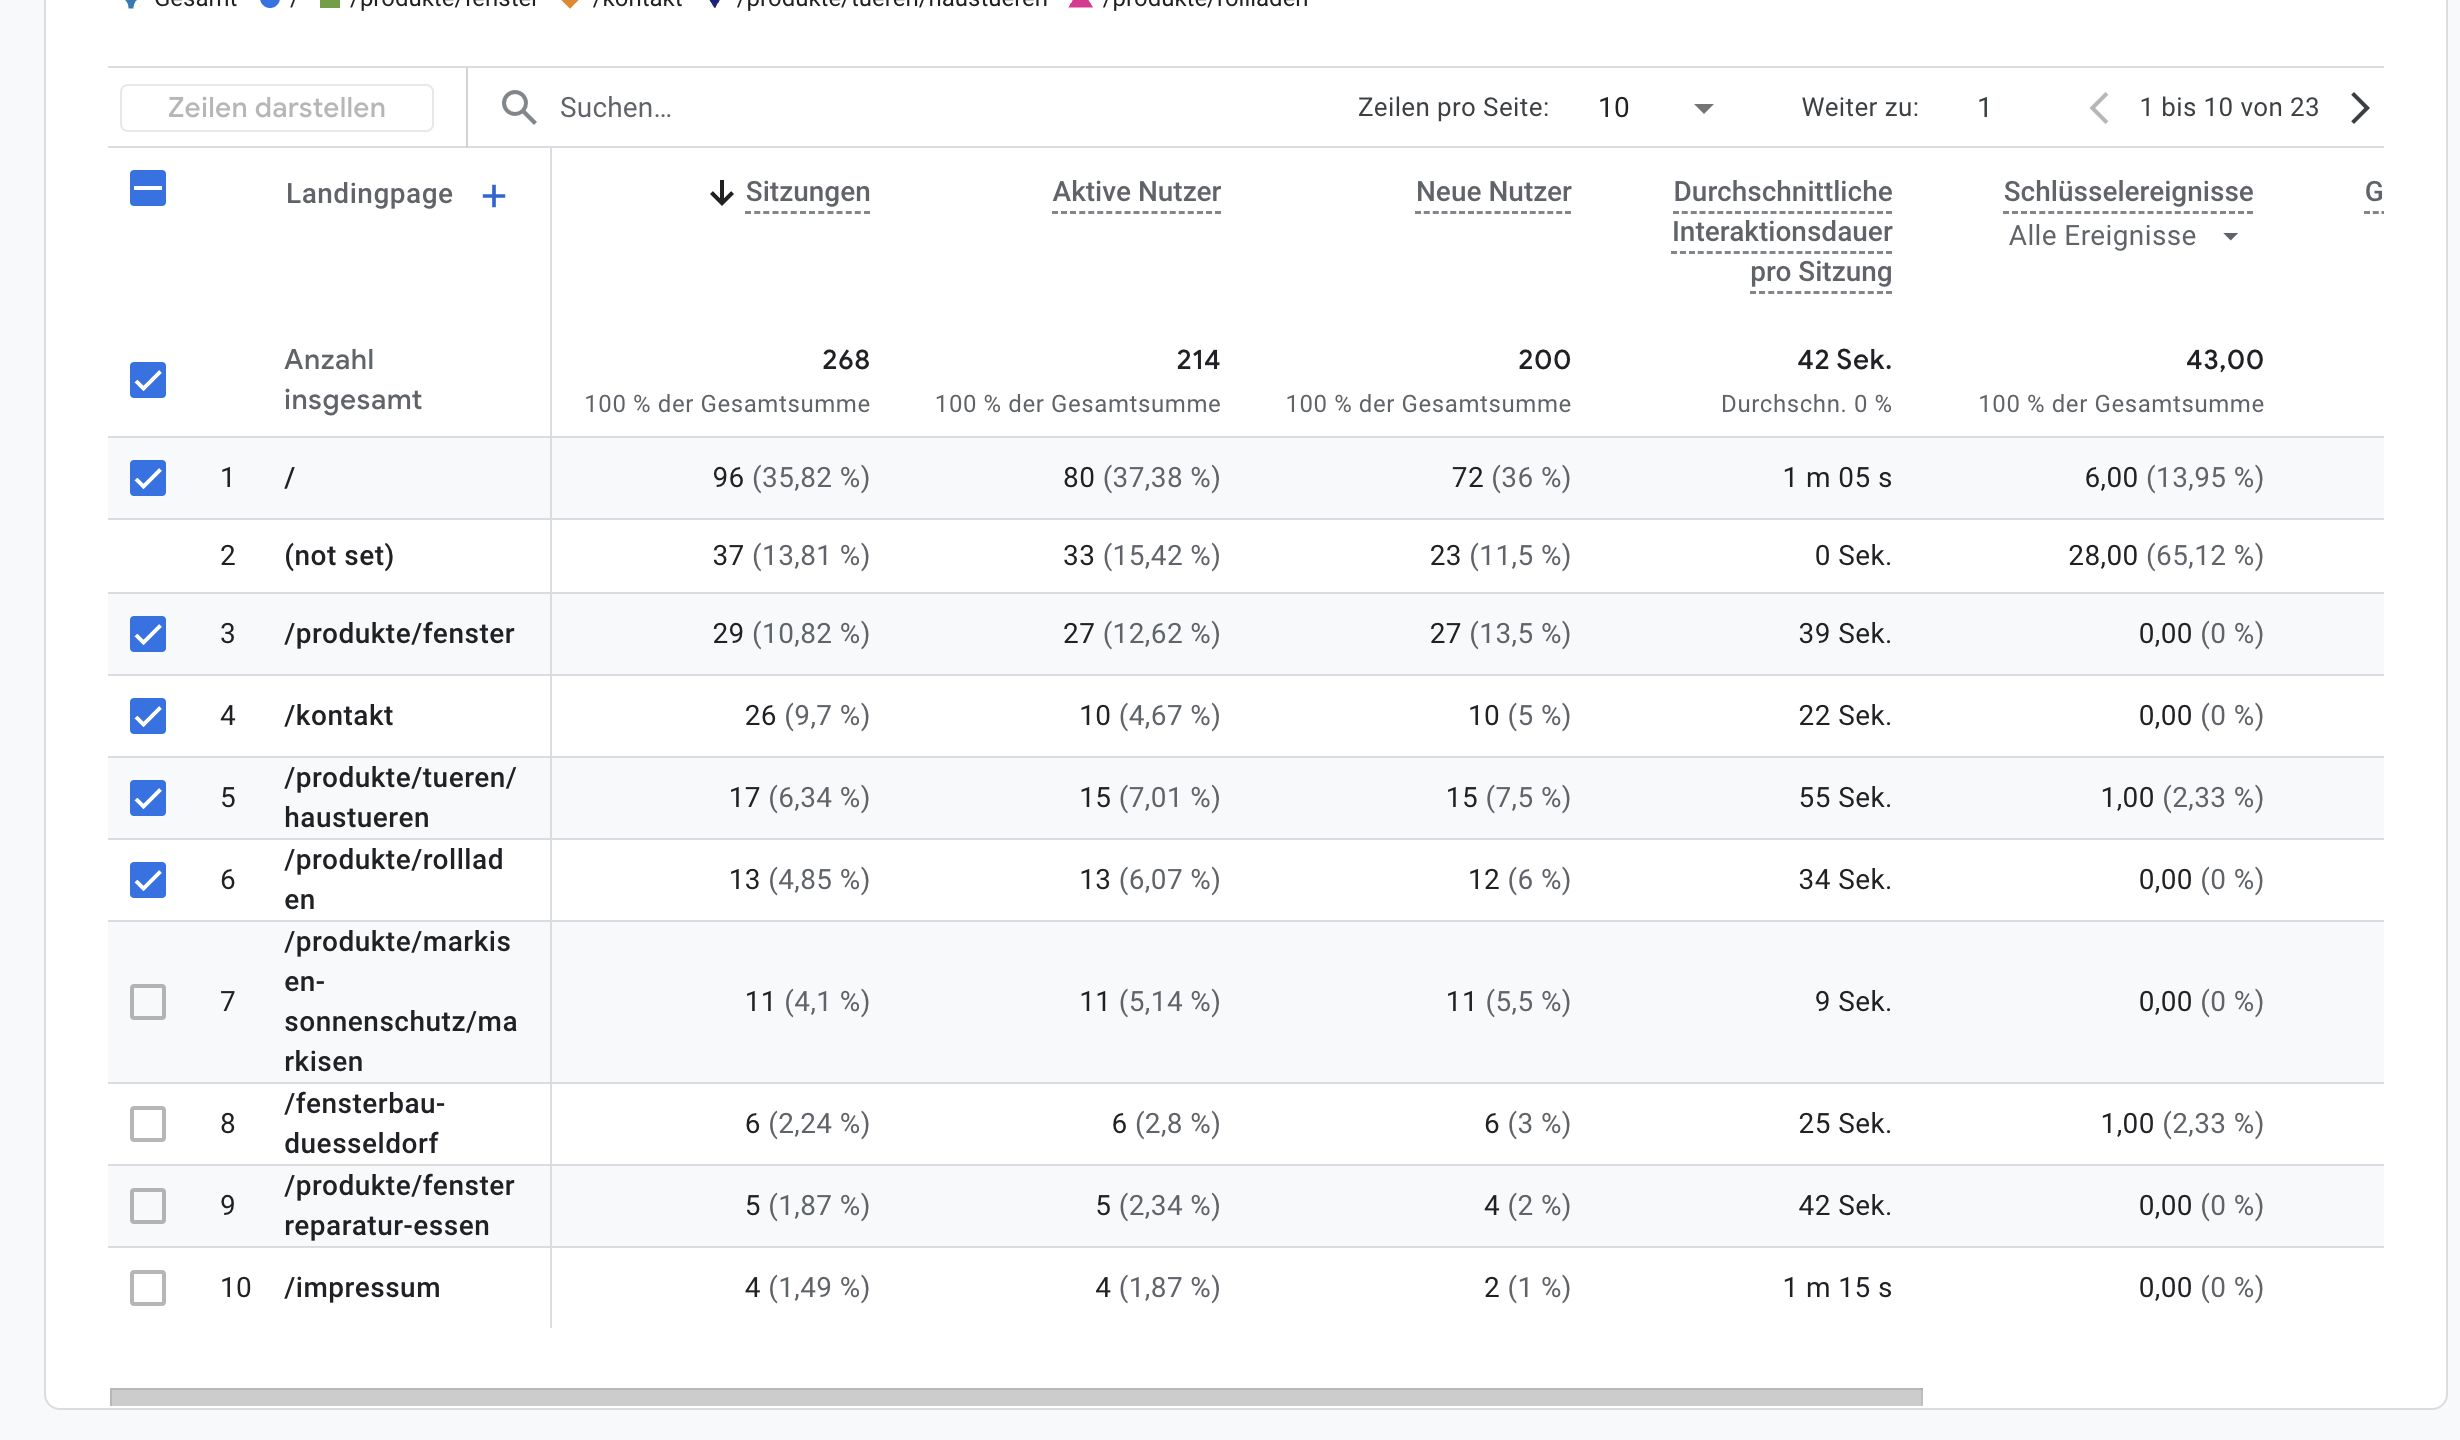Open the Neue Nutzer metric header
The height and width of the screenshot is (1440, 2460).
[1492, 192]
